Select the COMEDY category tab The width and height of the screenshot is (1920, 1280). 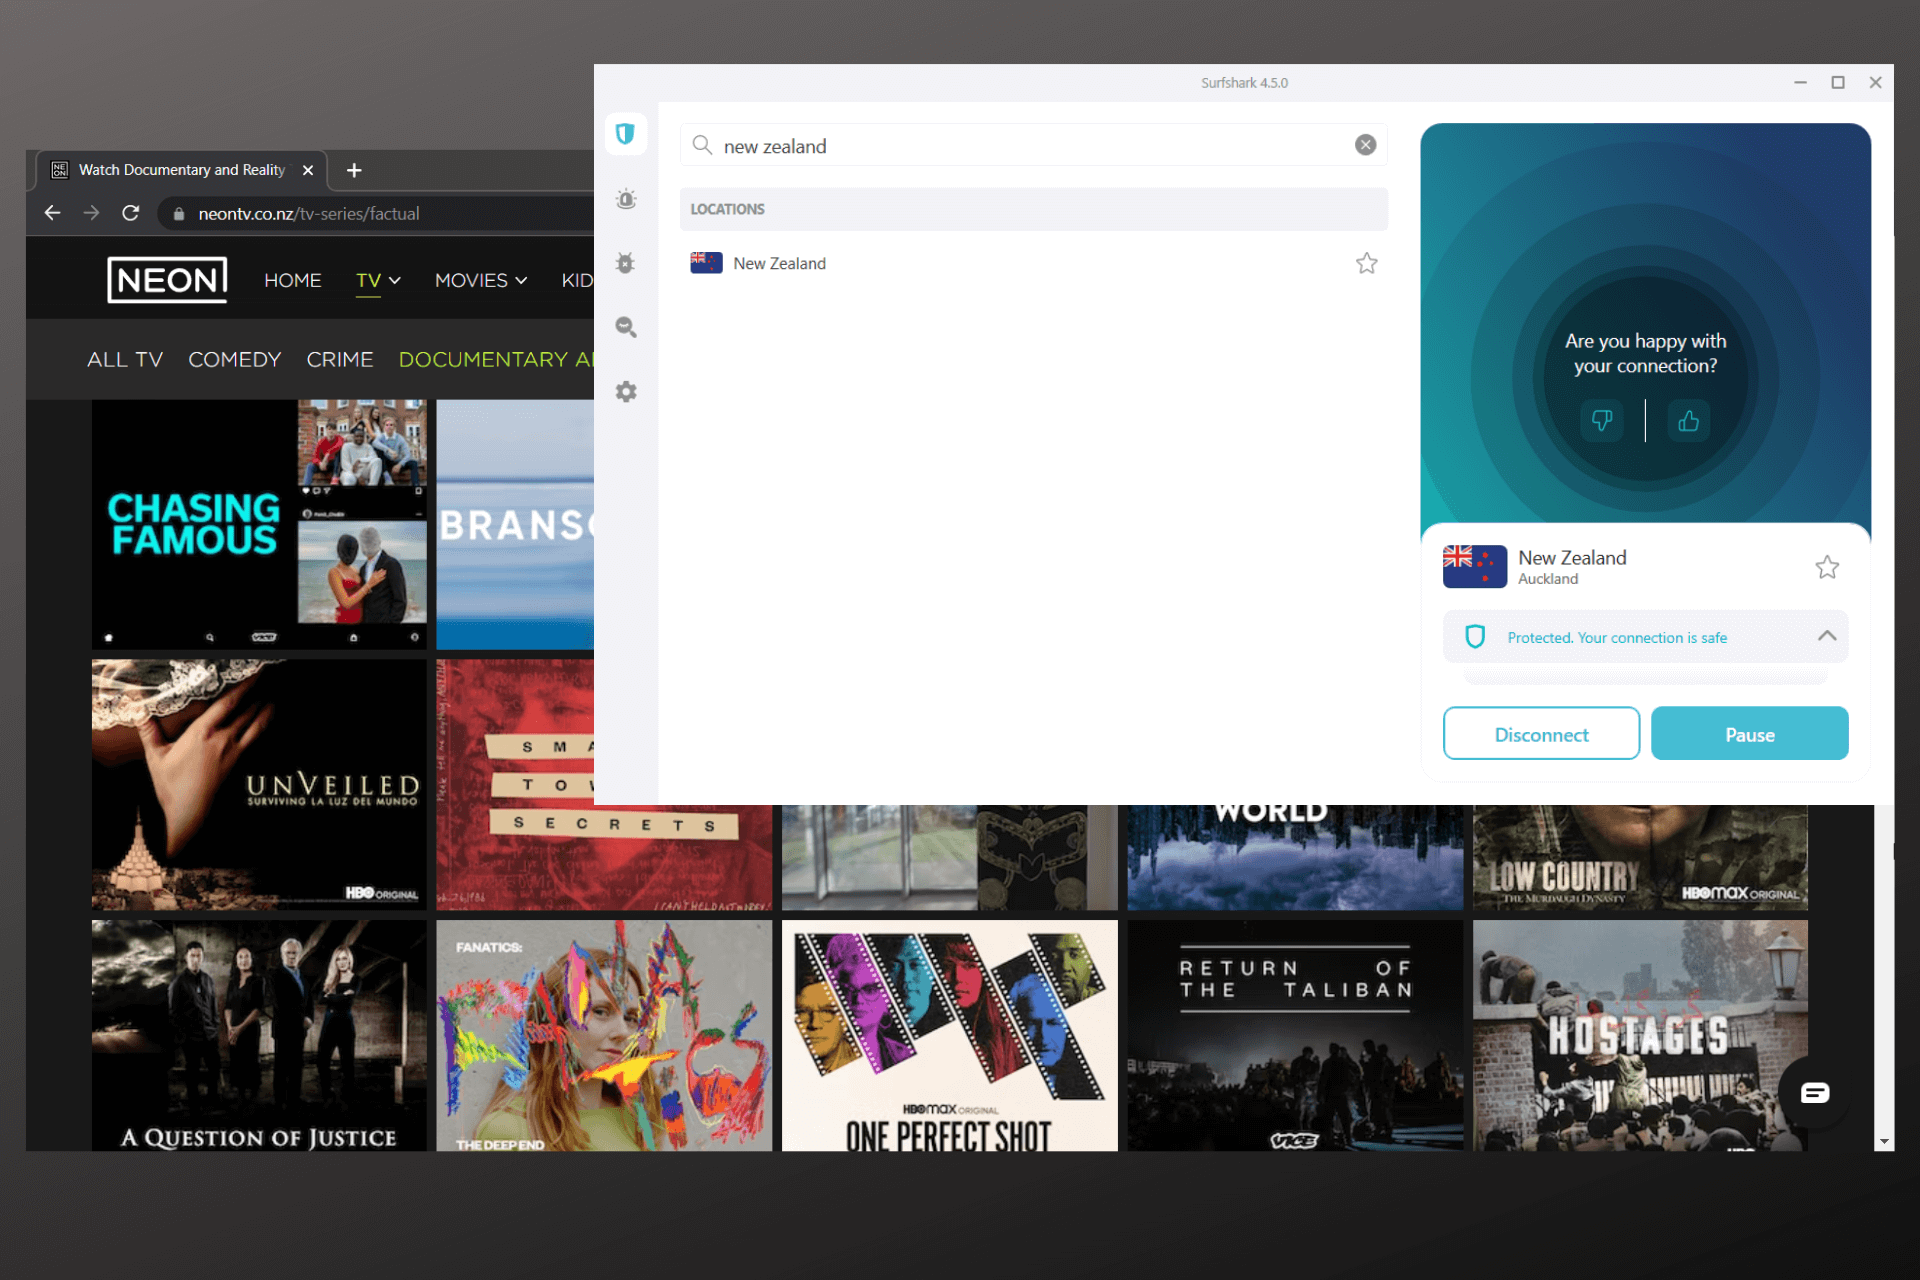pos(234,360)
